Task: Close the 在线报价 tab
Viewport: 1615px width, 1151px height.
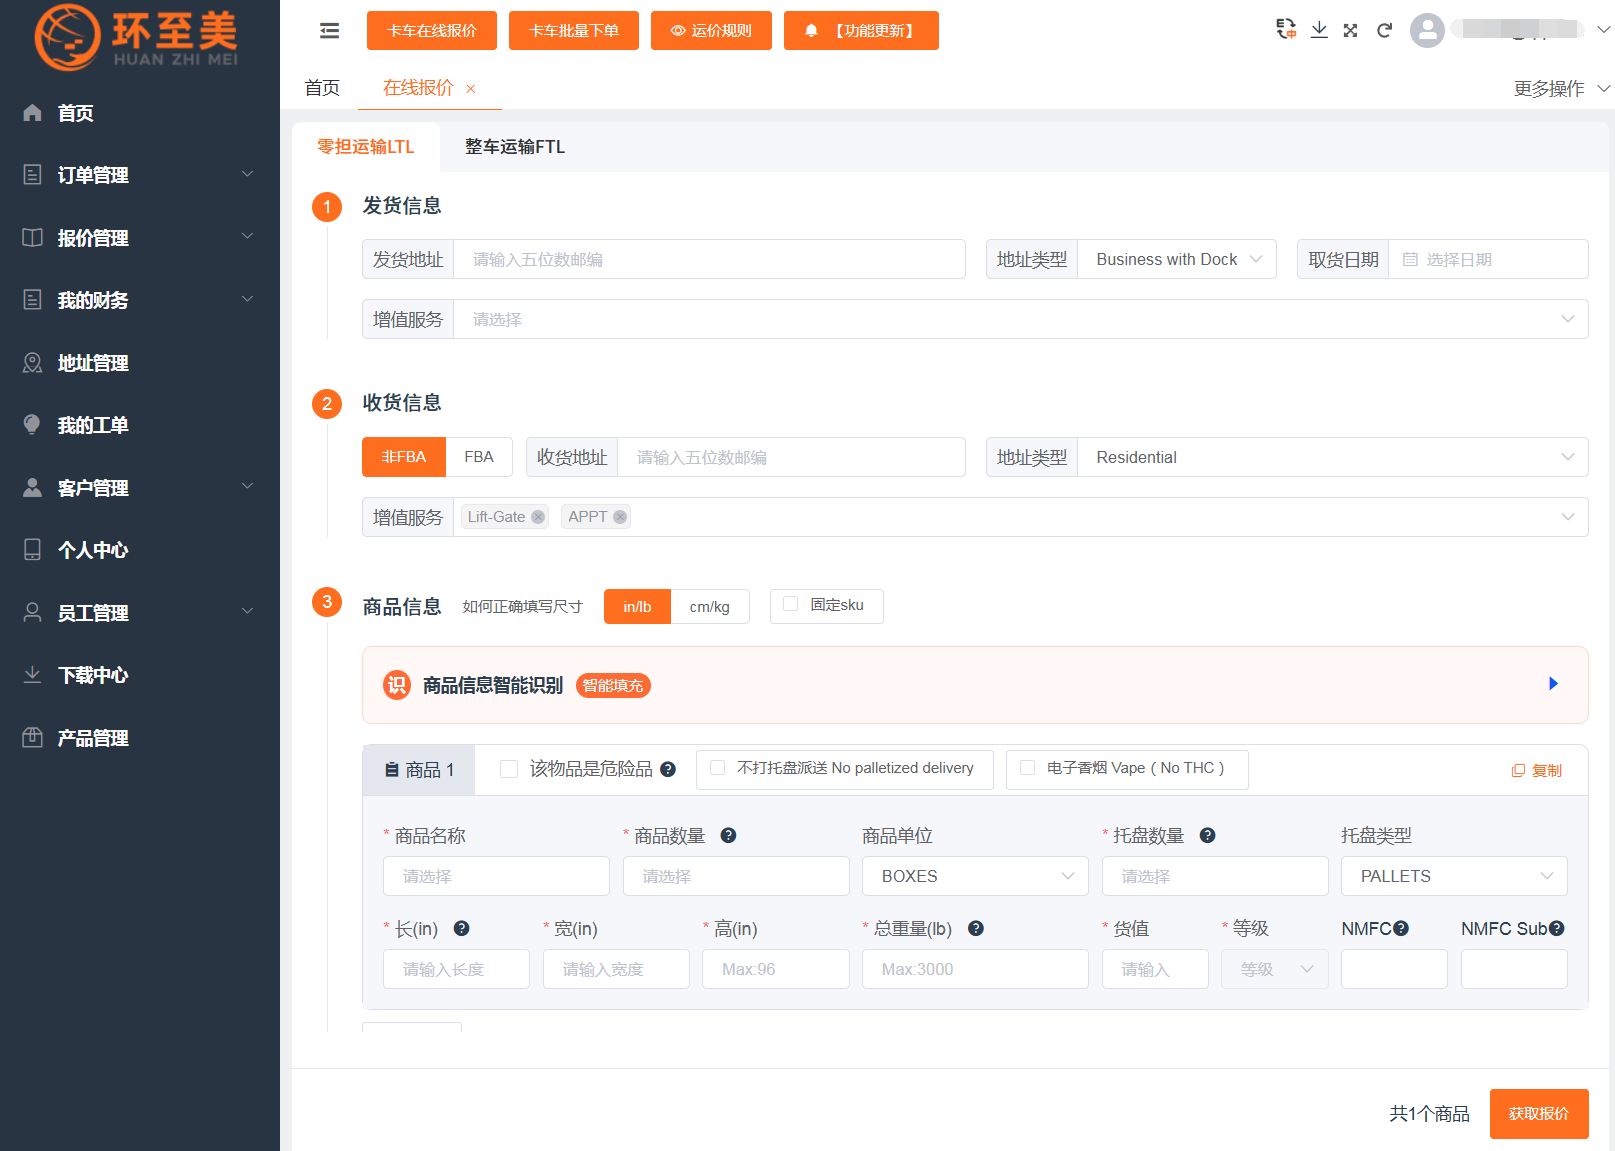Action: 471,89
